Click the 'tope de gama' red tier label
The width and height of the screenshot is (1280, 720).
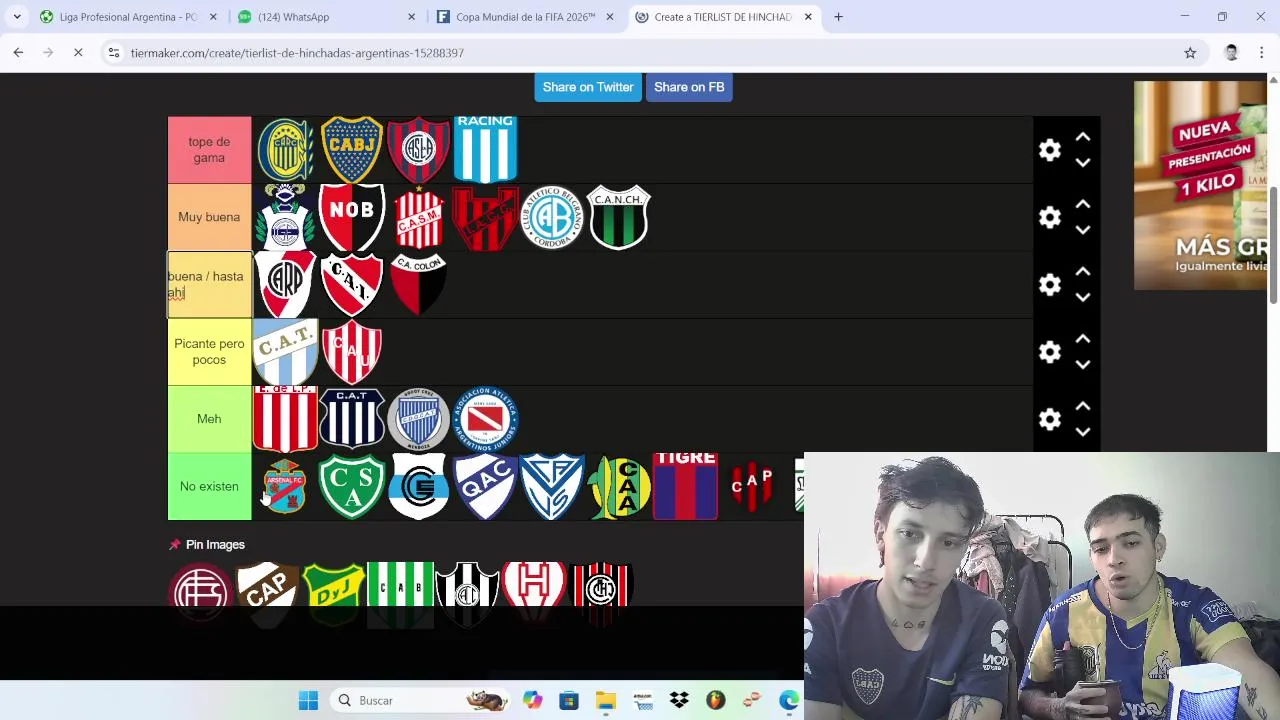[209, 150]
